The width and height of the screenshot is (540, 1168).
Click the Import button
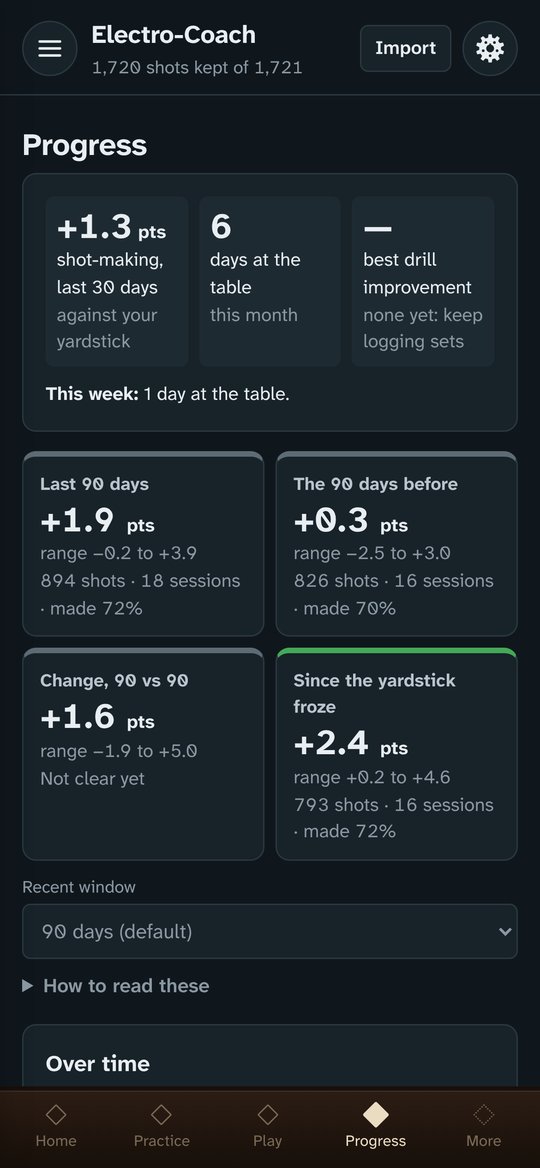click(405, 48)
